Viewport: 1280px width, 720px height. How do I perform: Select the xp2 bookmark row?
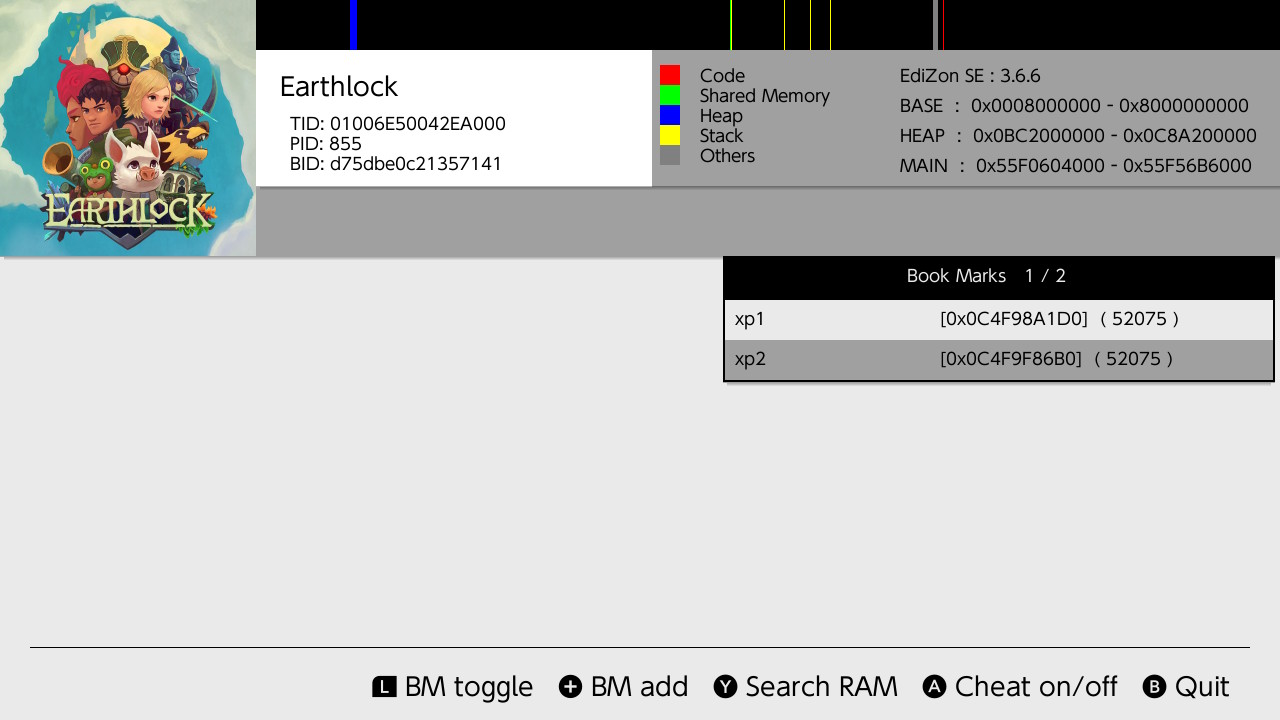[x=998, y=360]
